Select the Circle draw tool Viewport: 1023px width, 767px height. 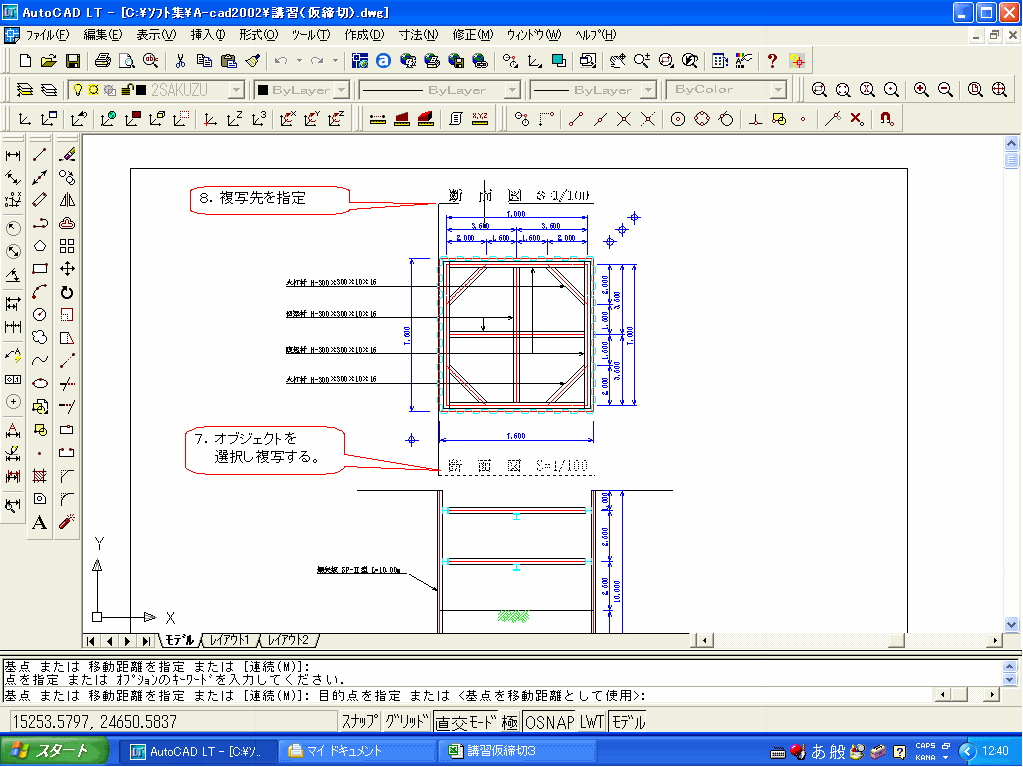(40, 315)
